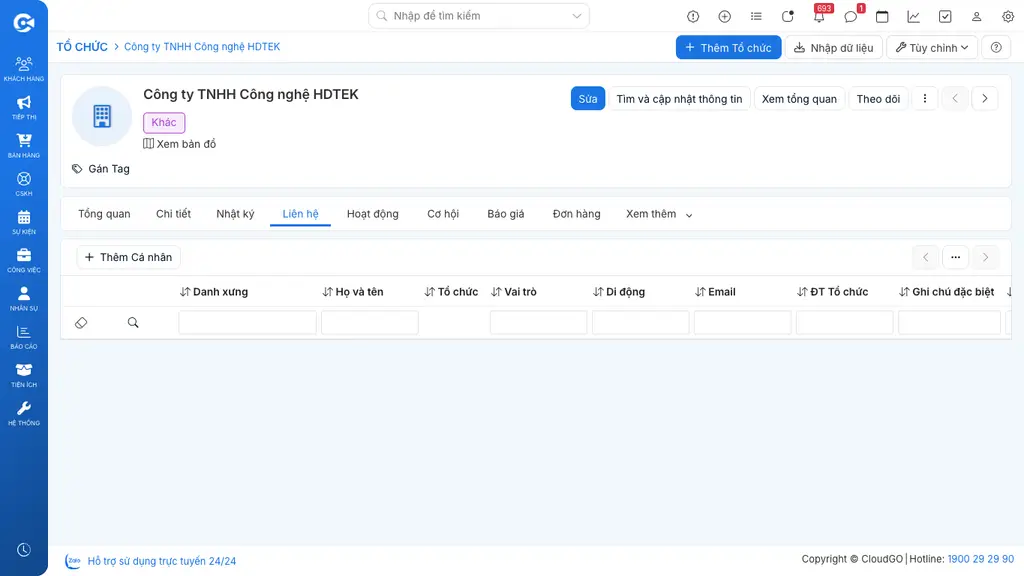The width and height of the screenshot is (1024, 576).
Task: Switch to the Đơn hàng tab
Action: 576,214
